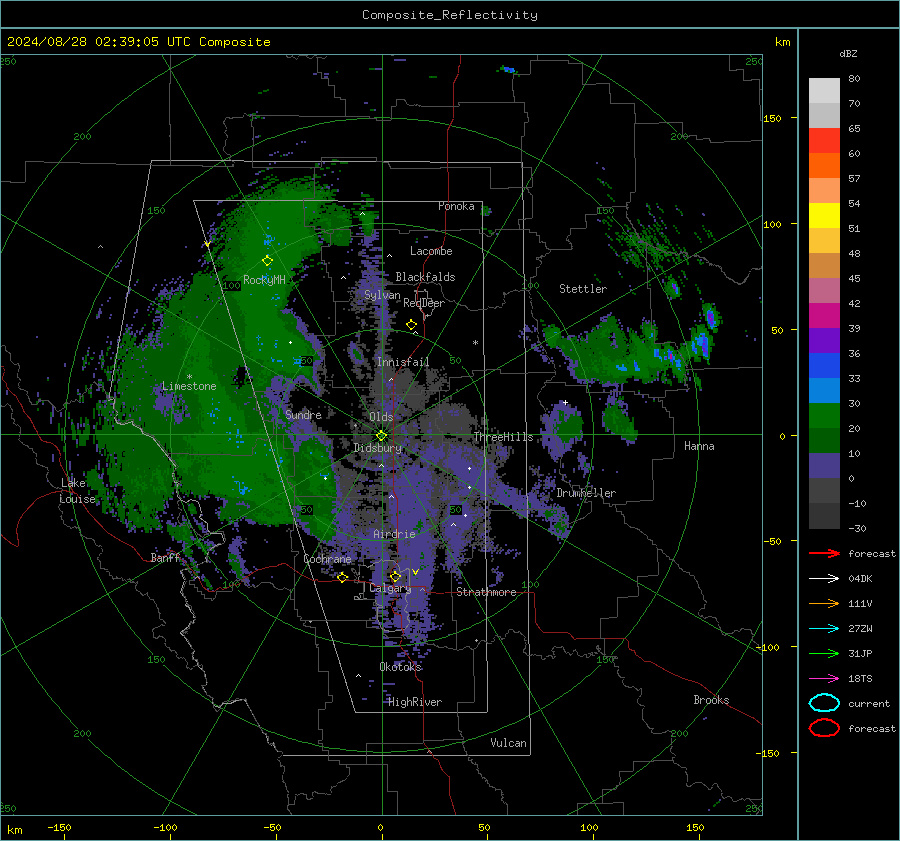
Task: Click the Drumheller town label
Action: click(586, 493)
